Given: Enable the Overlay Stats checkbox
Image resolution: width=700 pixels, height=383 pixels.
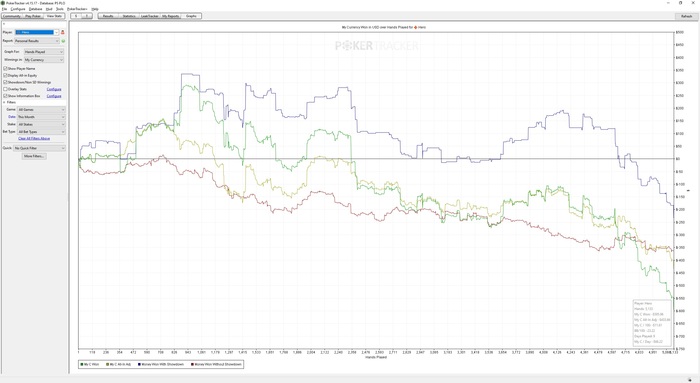Looking at the screenshot, I should (5, 89).
